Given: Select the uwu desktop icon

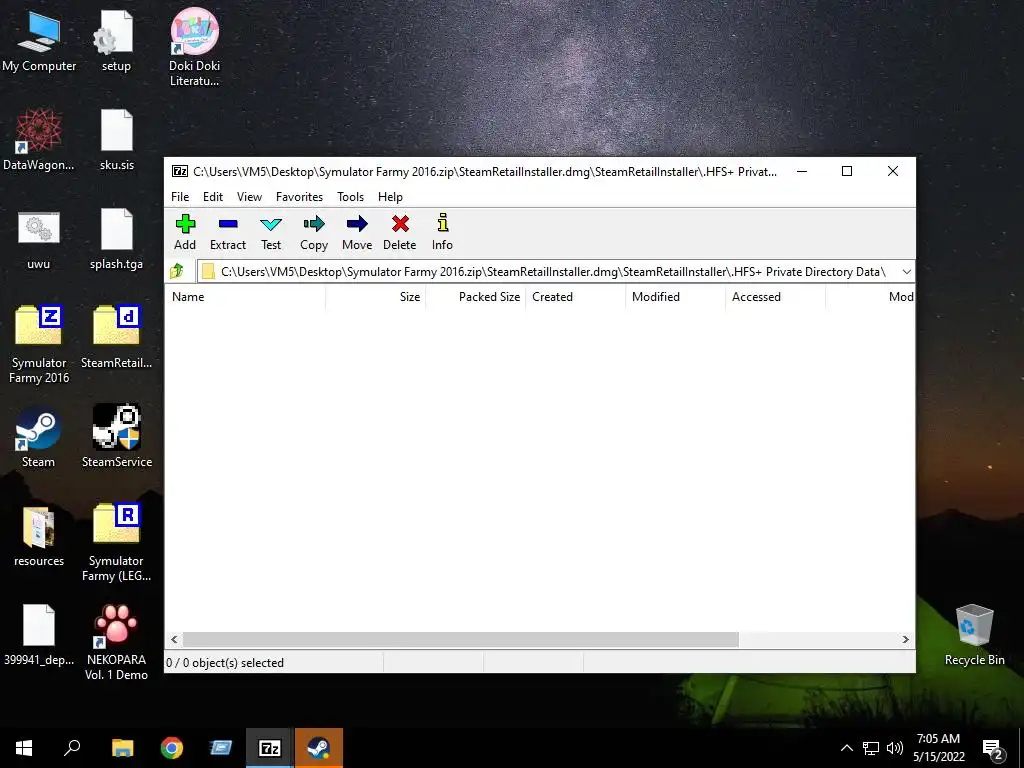Looking at the screenshot, I should tap(39, 239).
